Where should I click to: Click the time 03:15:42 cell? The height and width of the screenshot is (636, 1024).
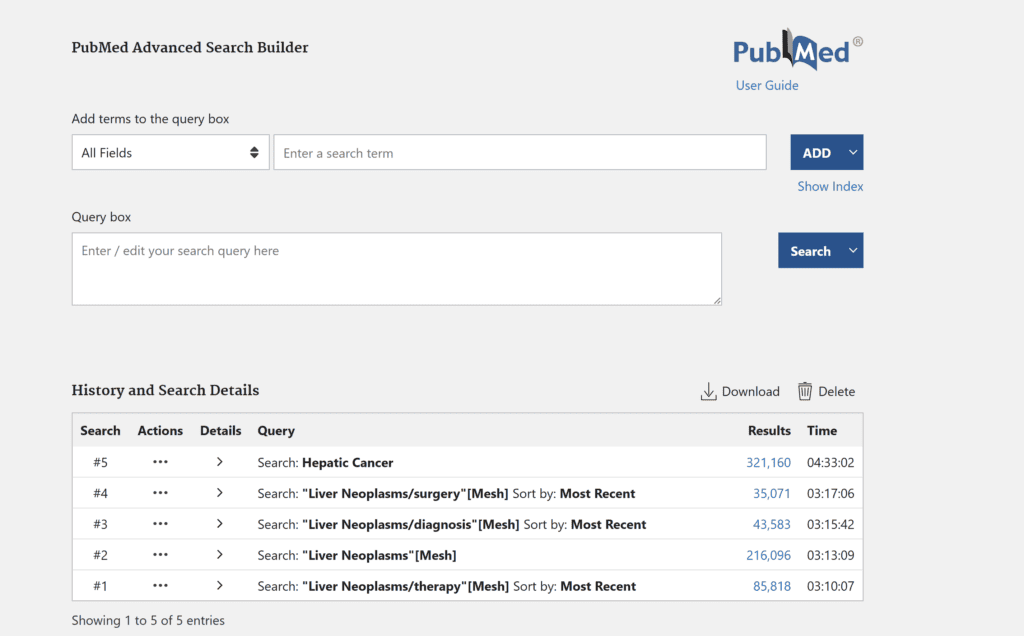830,524
